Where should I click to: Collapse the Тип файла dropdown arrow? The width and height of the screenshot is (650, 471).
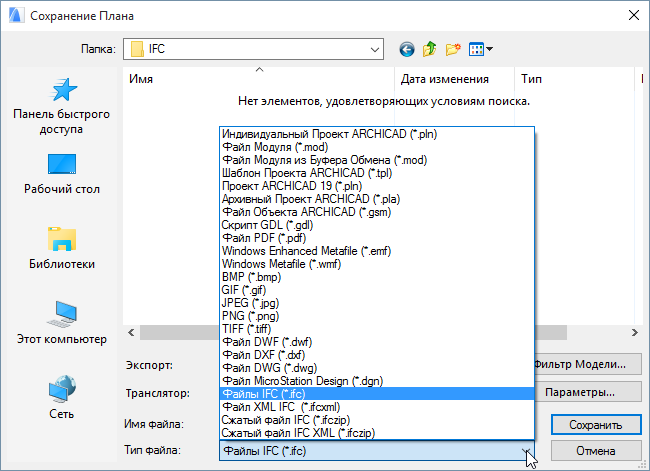click(526, 451)
